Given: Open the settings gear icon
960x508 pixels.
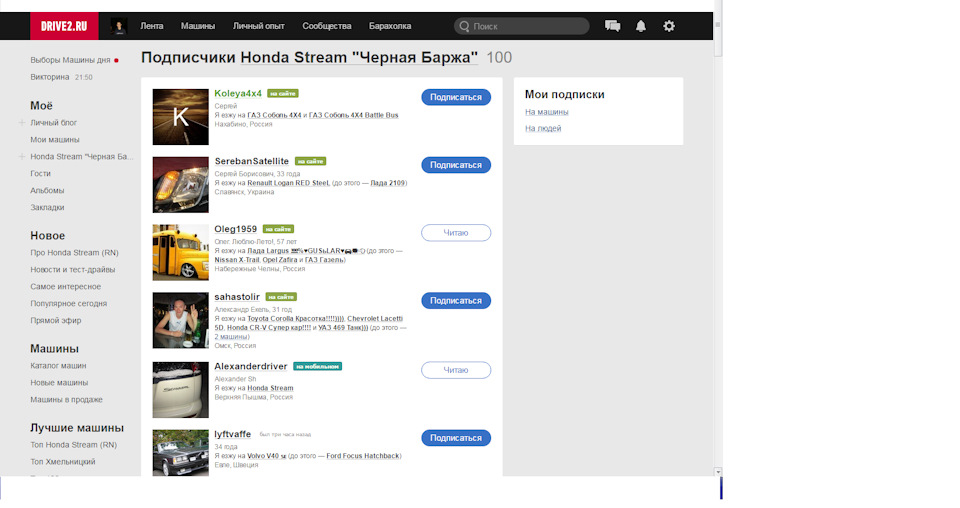Looking at the screenshot, I should pyautogui.click(x=669, y=26).
